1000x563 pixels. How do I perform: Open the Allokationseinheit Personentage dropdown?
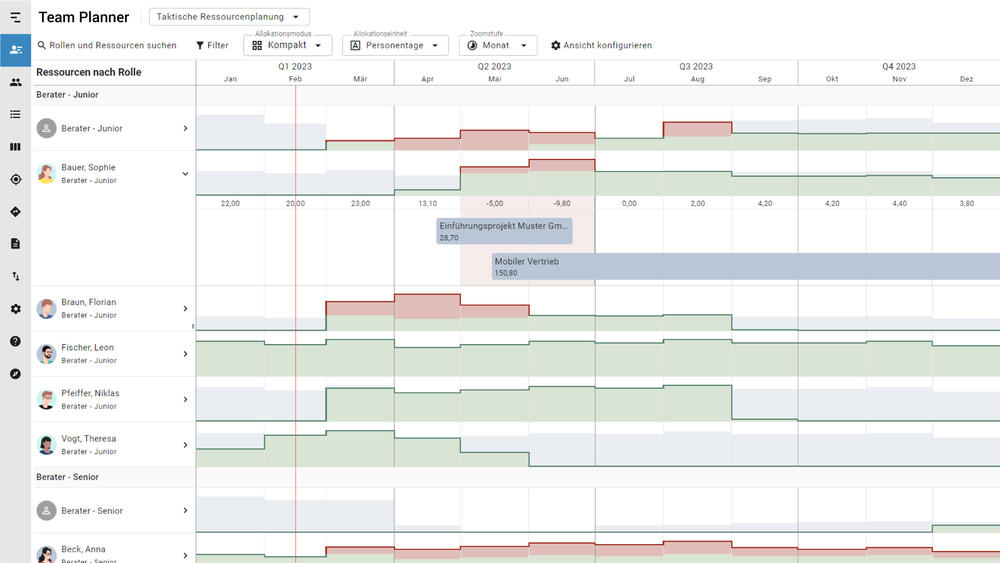pos(395,45)
